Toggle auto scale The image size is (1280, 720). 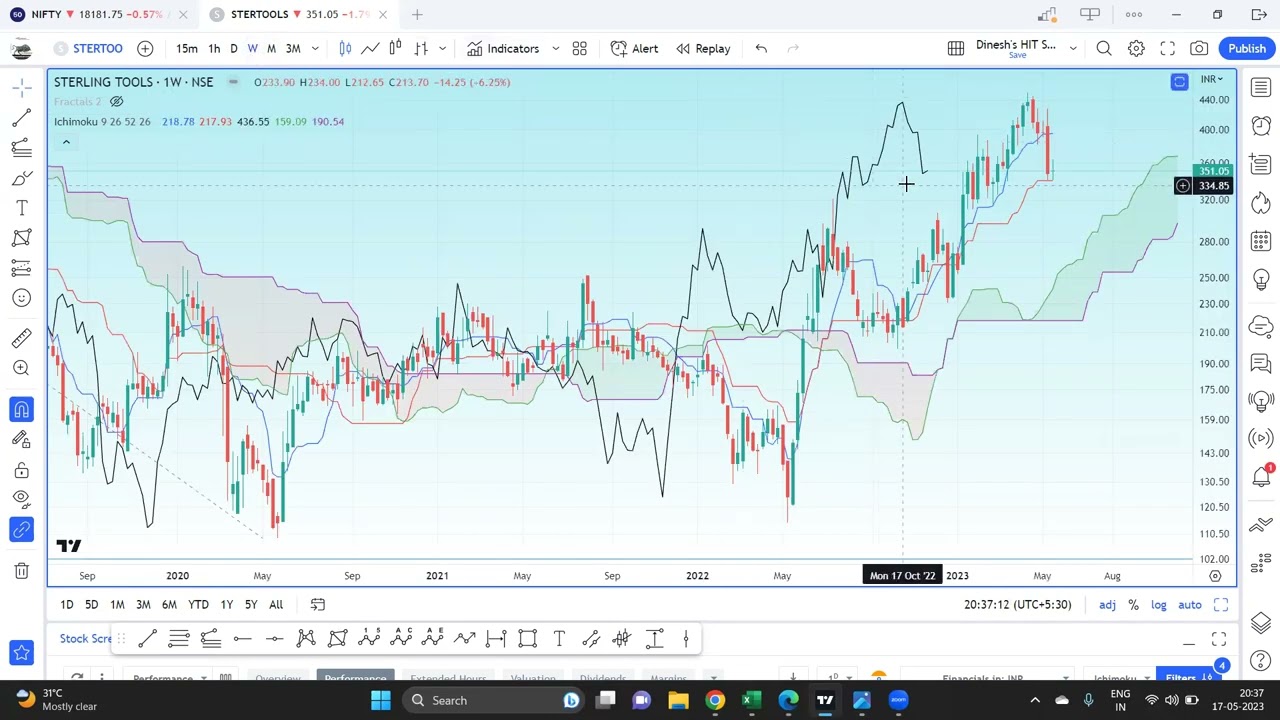pyautogui.click(x=1190, y=604)
